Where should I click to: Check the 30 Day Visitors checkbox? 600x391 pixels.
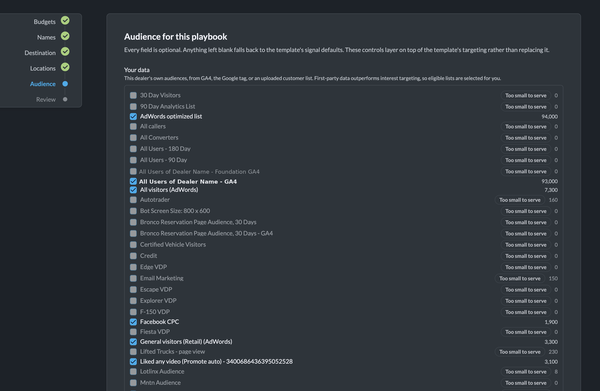point(133,95)
